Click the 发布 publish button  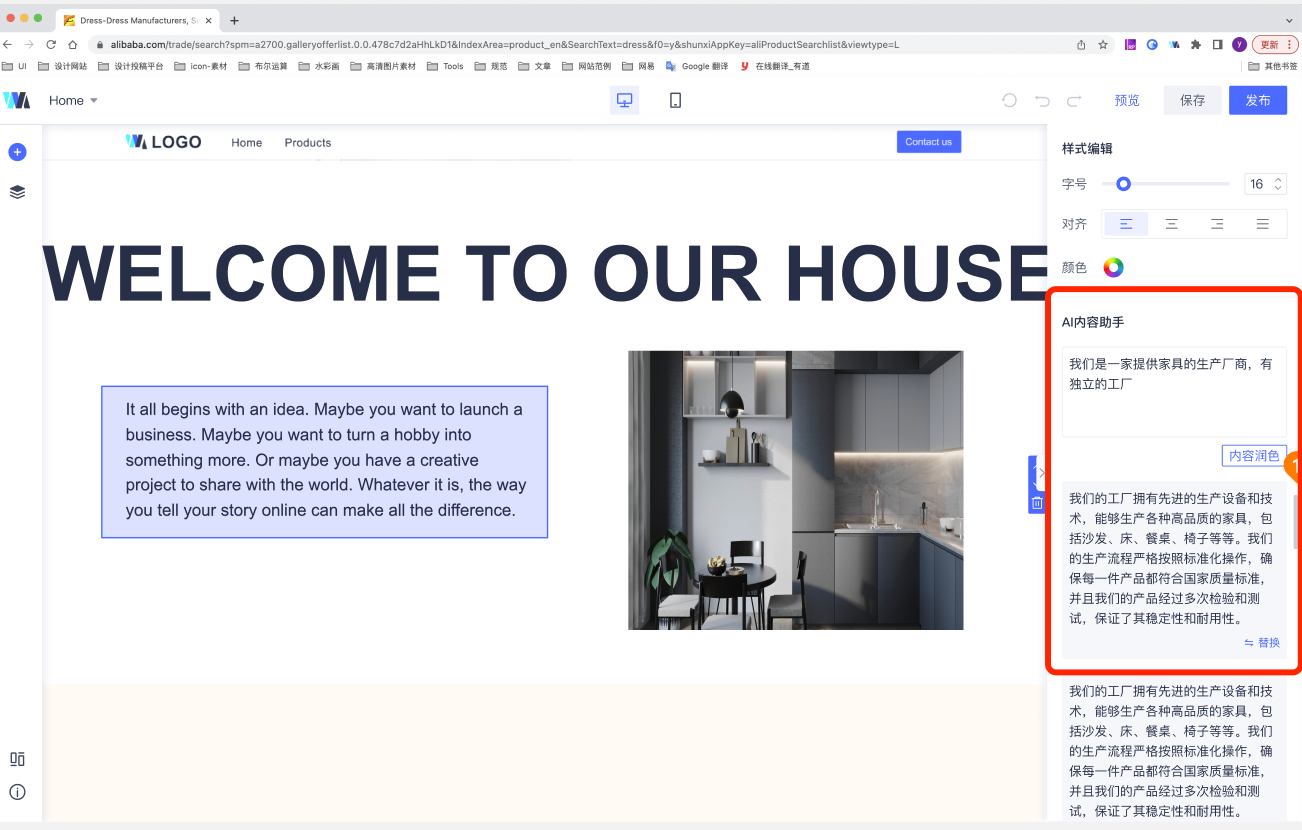1258,100
